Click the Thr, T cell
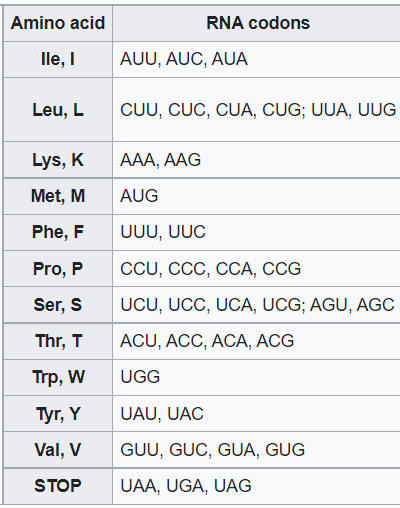 point(58,341)
